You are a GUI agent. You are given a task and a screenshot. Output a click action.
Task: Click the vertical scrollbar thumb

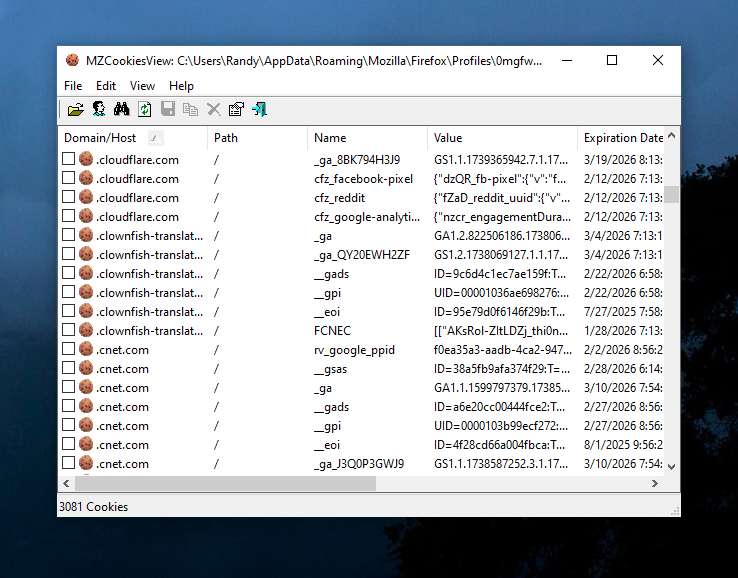coord(672,194)
